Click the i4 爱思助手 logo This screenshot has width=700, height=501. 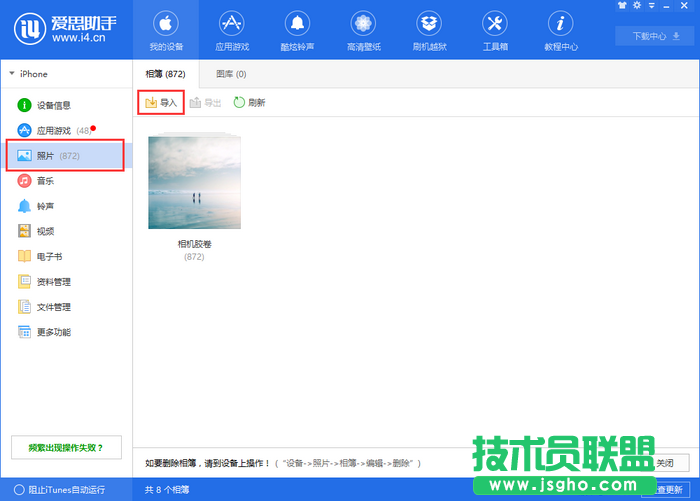pos(65,29)
